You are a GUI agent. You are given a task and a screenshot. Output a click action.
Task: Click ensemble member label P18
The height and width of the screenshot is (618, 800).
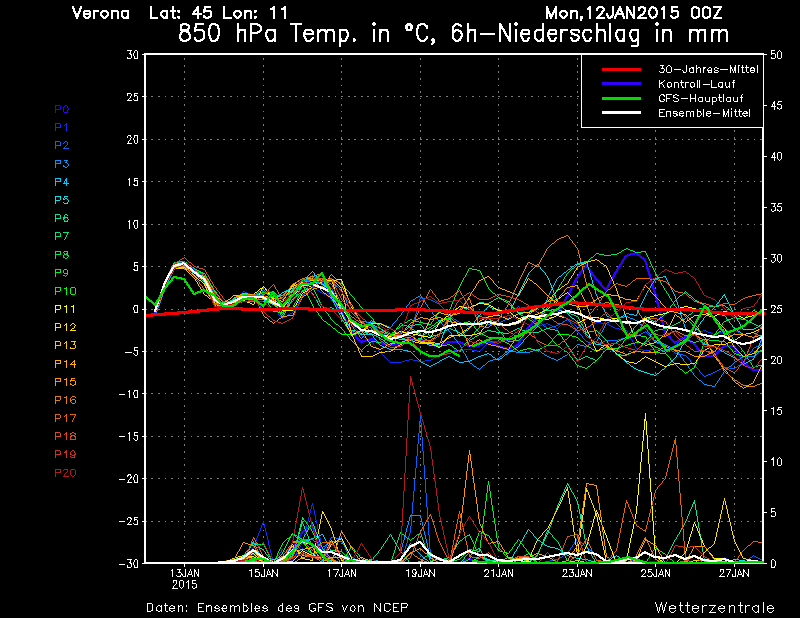coord(65,436)
